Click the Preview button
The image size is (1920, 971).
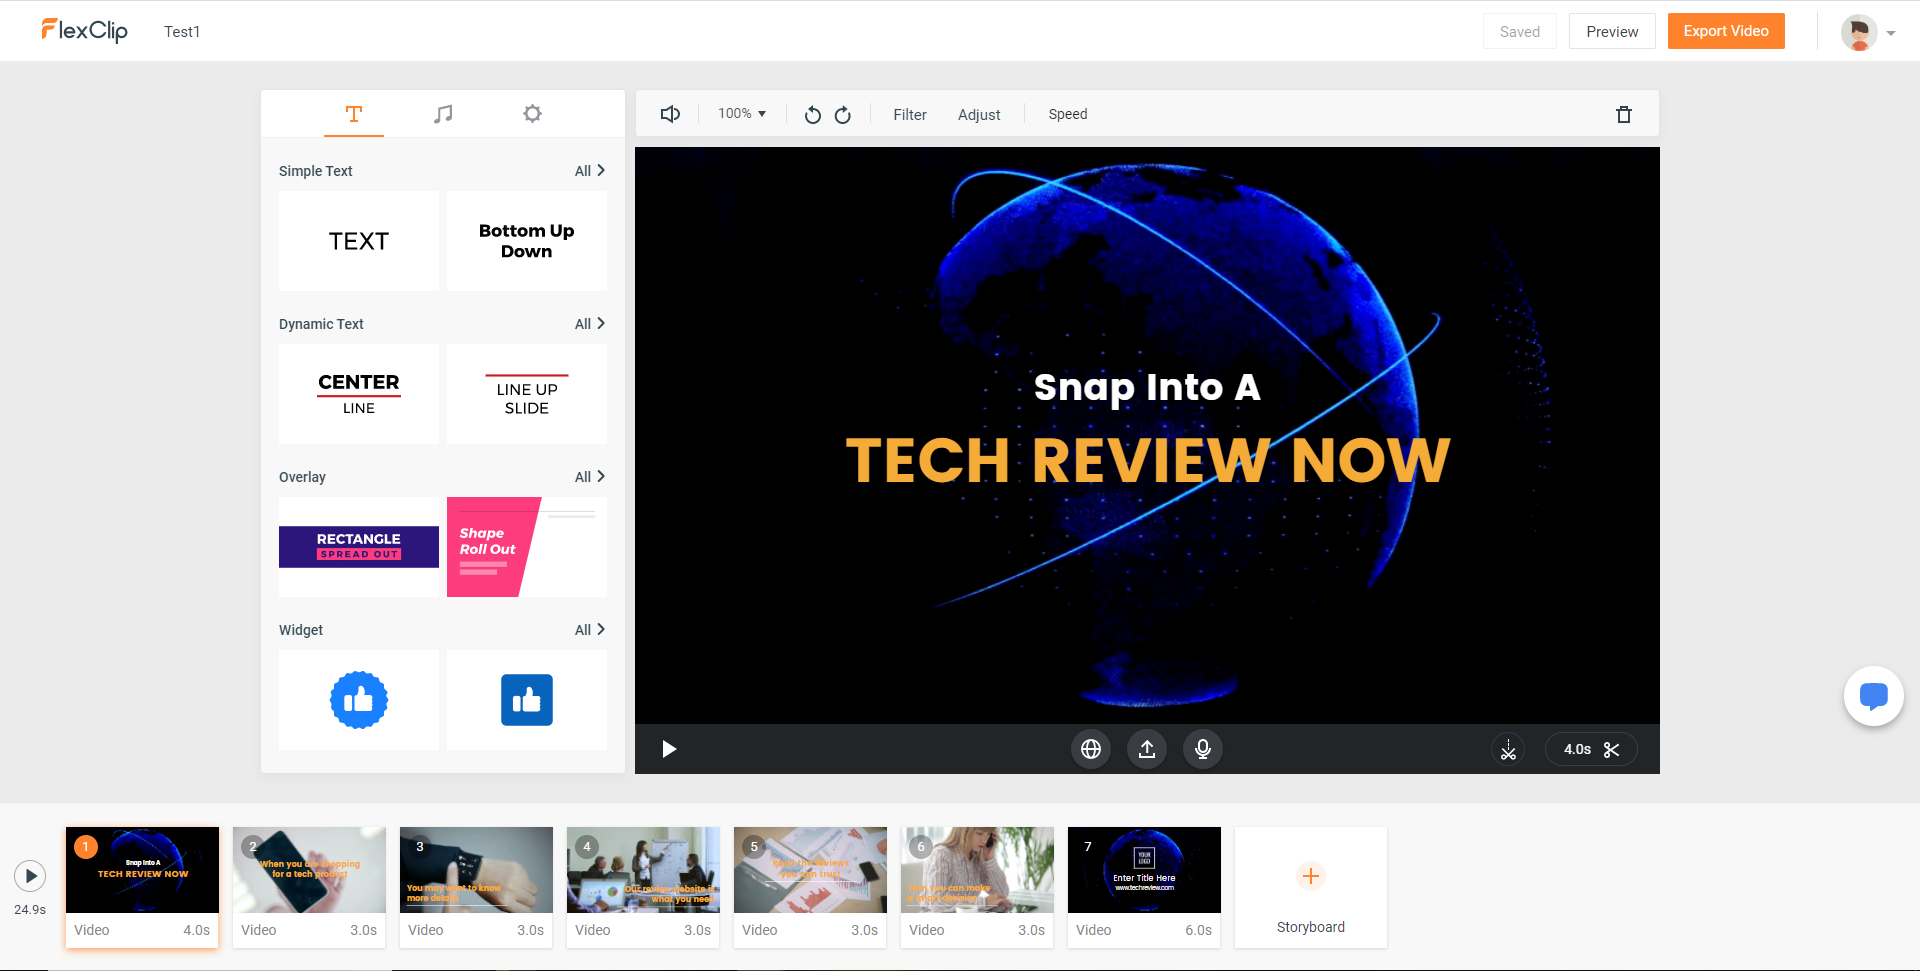[x=1611, y=32]
